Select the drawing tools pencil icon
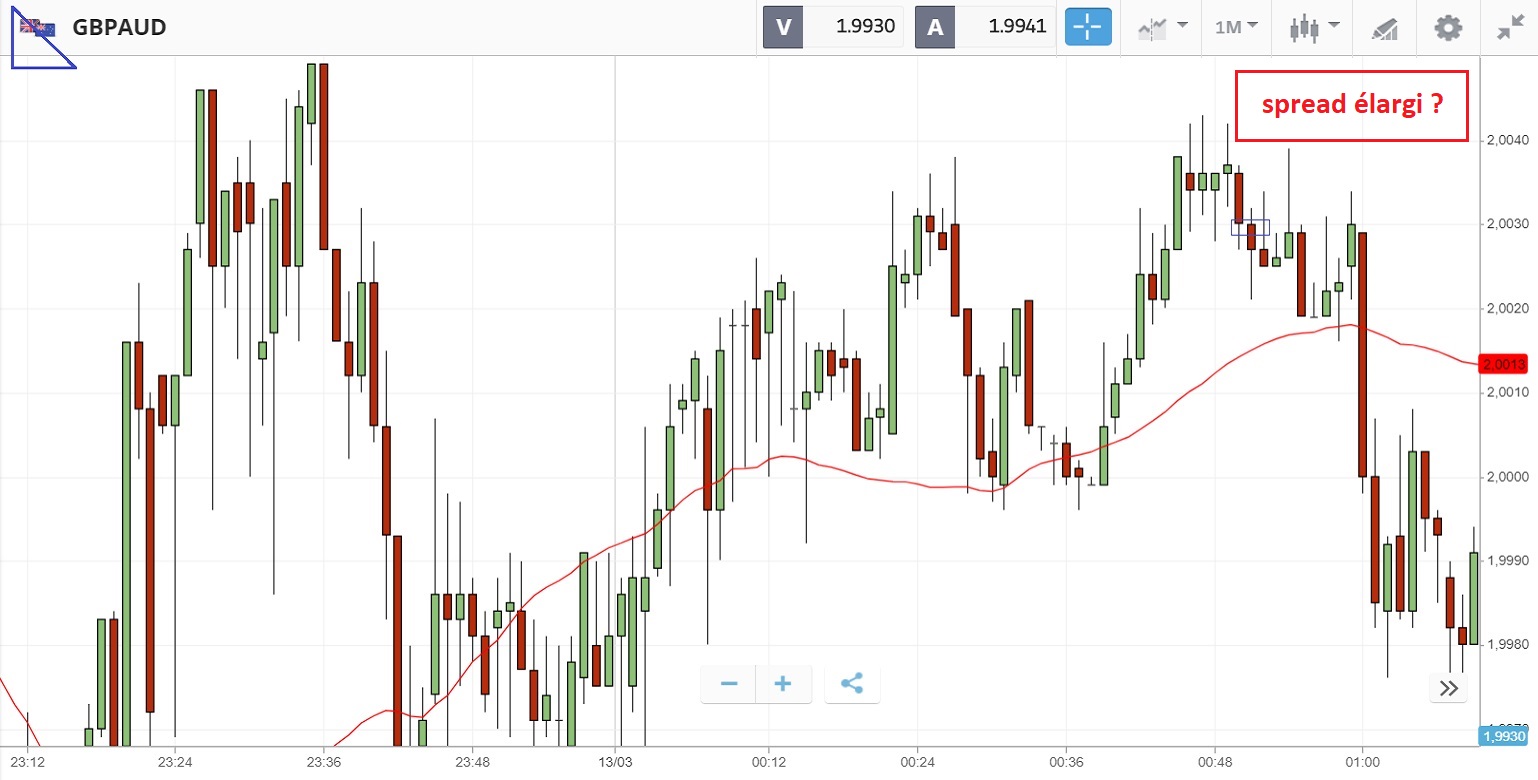Image resolution: width=1538 pixels, height=780 pixels. pos(1383,28)
